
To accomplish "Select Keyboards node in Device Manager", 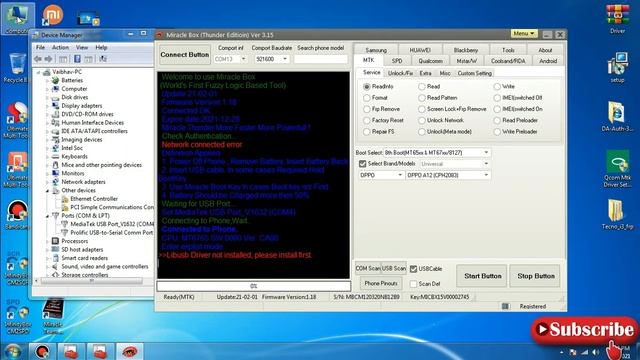I will click(74, 157).
